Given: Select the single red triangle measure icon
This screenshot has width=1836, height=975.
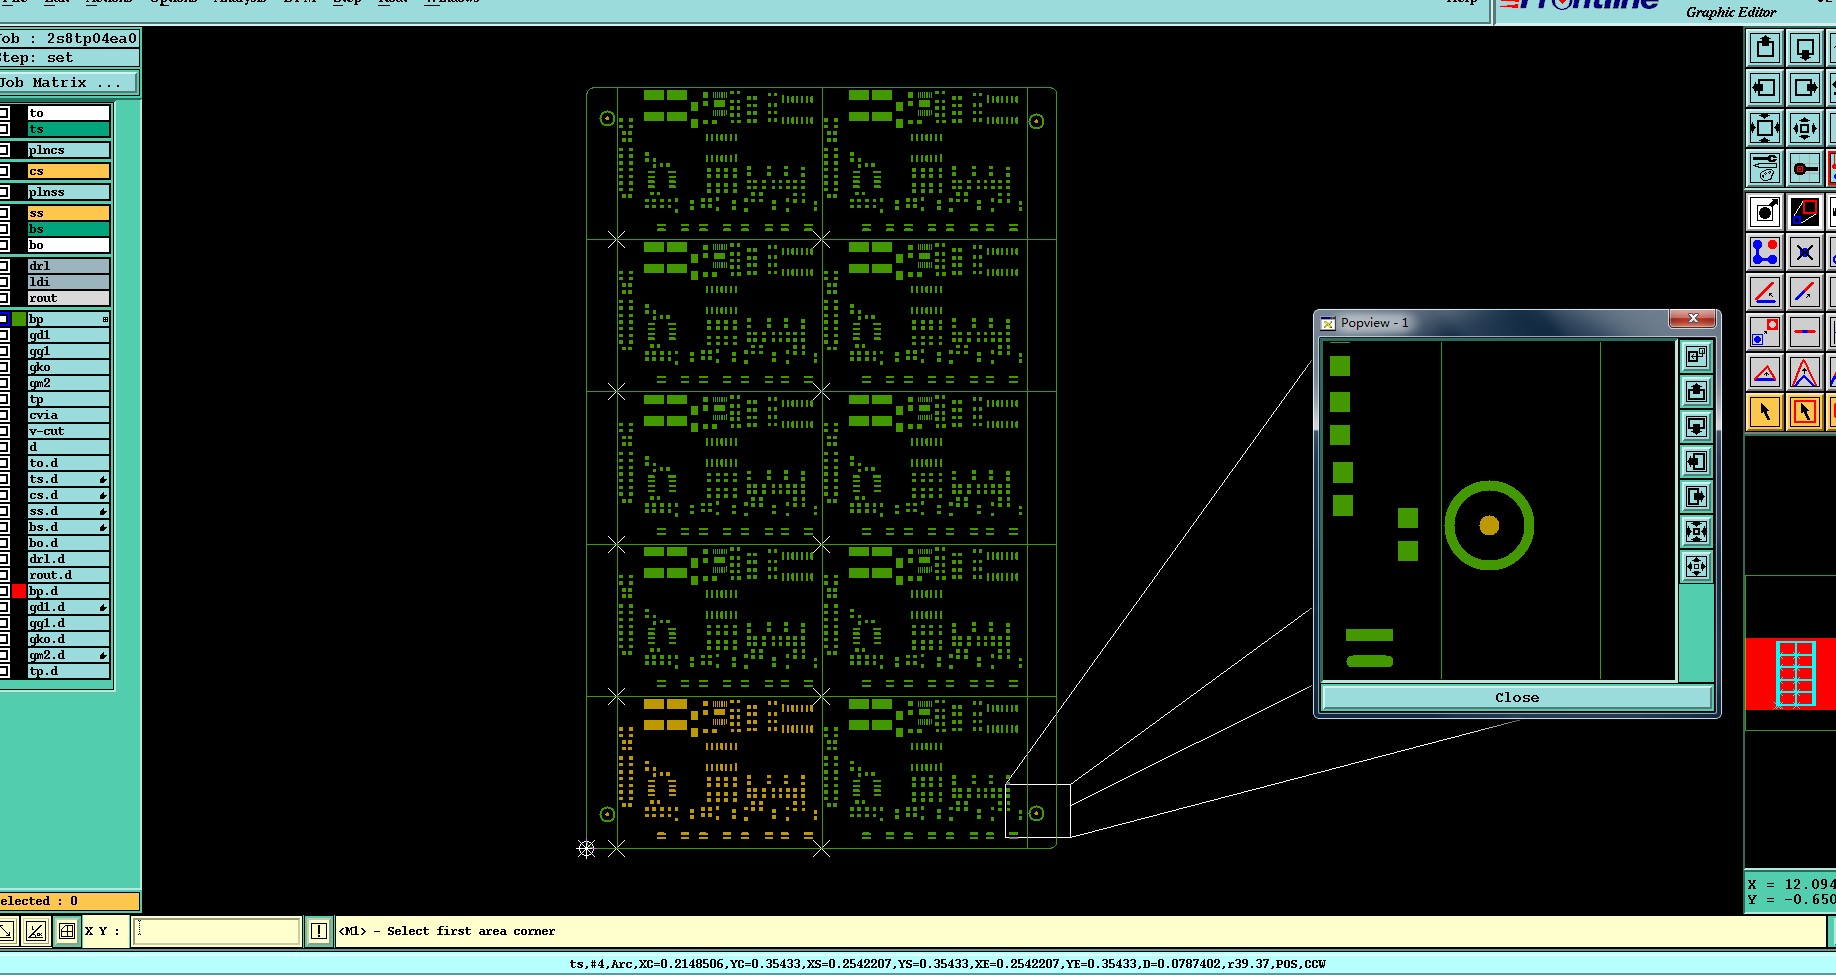Looking at the screenshot, I should (1765, 373).
